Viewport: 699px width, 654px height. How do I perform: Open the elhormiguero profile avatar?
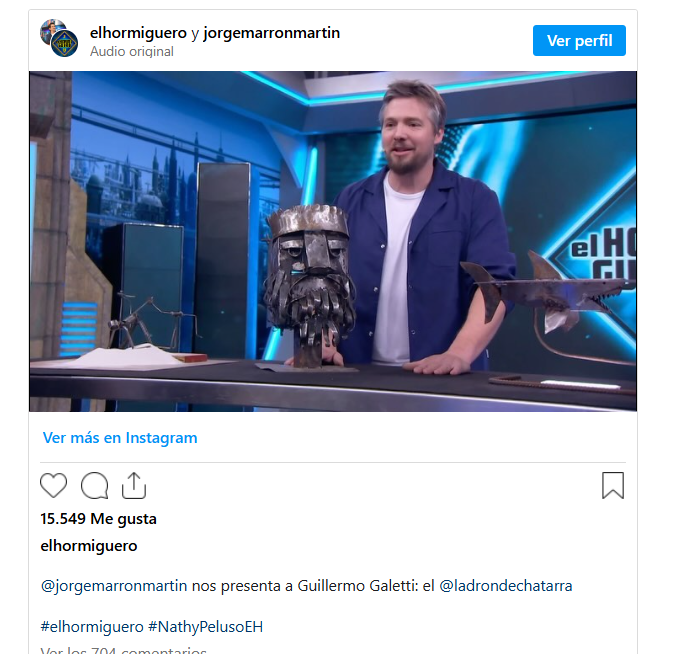click(59, 38)
